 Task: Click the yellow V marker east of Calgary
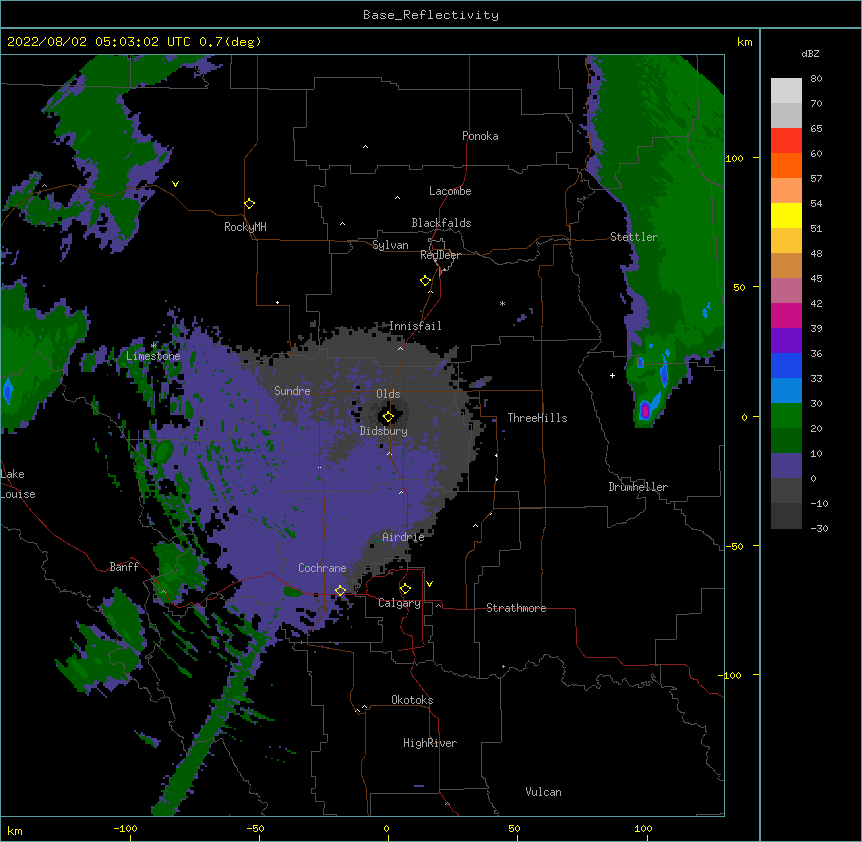point(429,584)
